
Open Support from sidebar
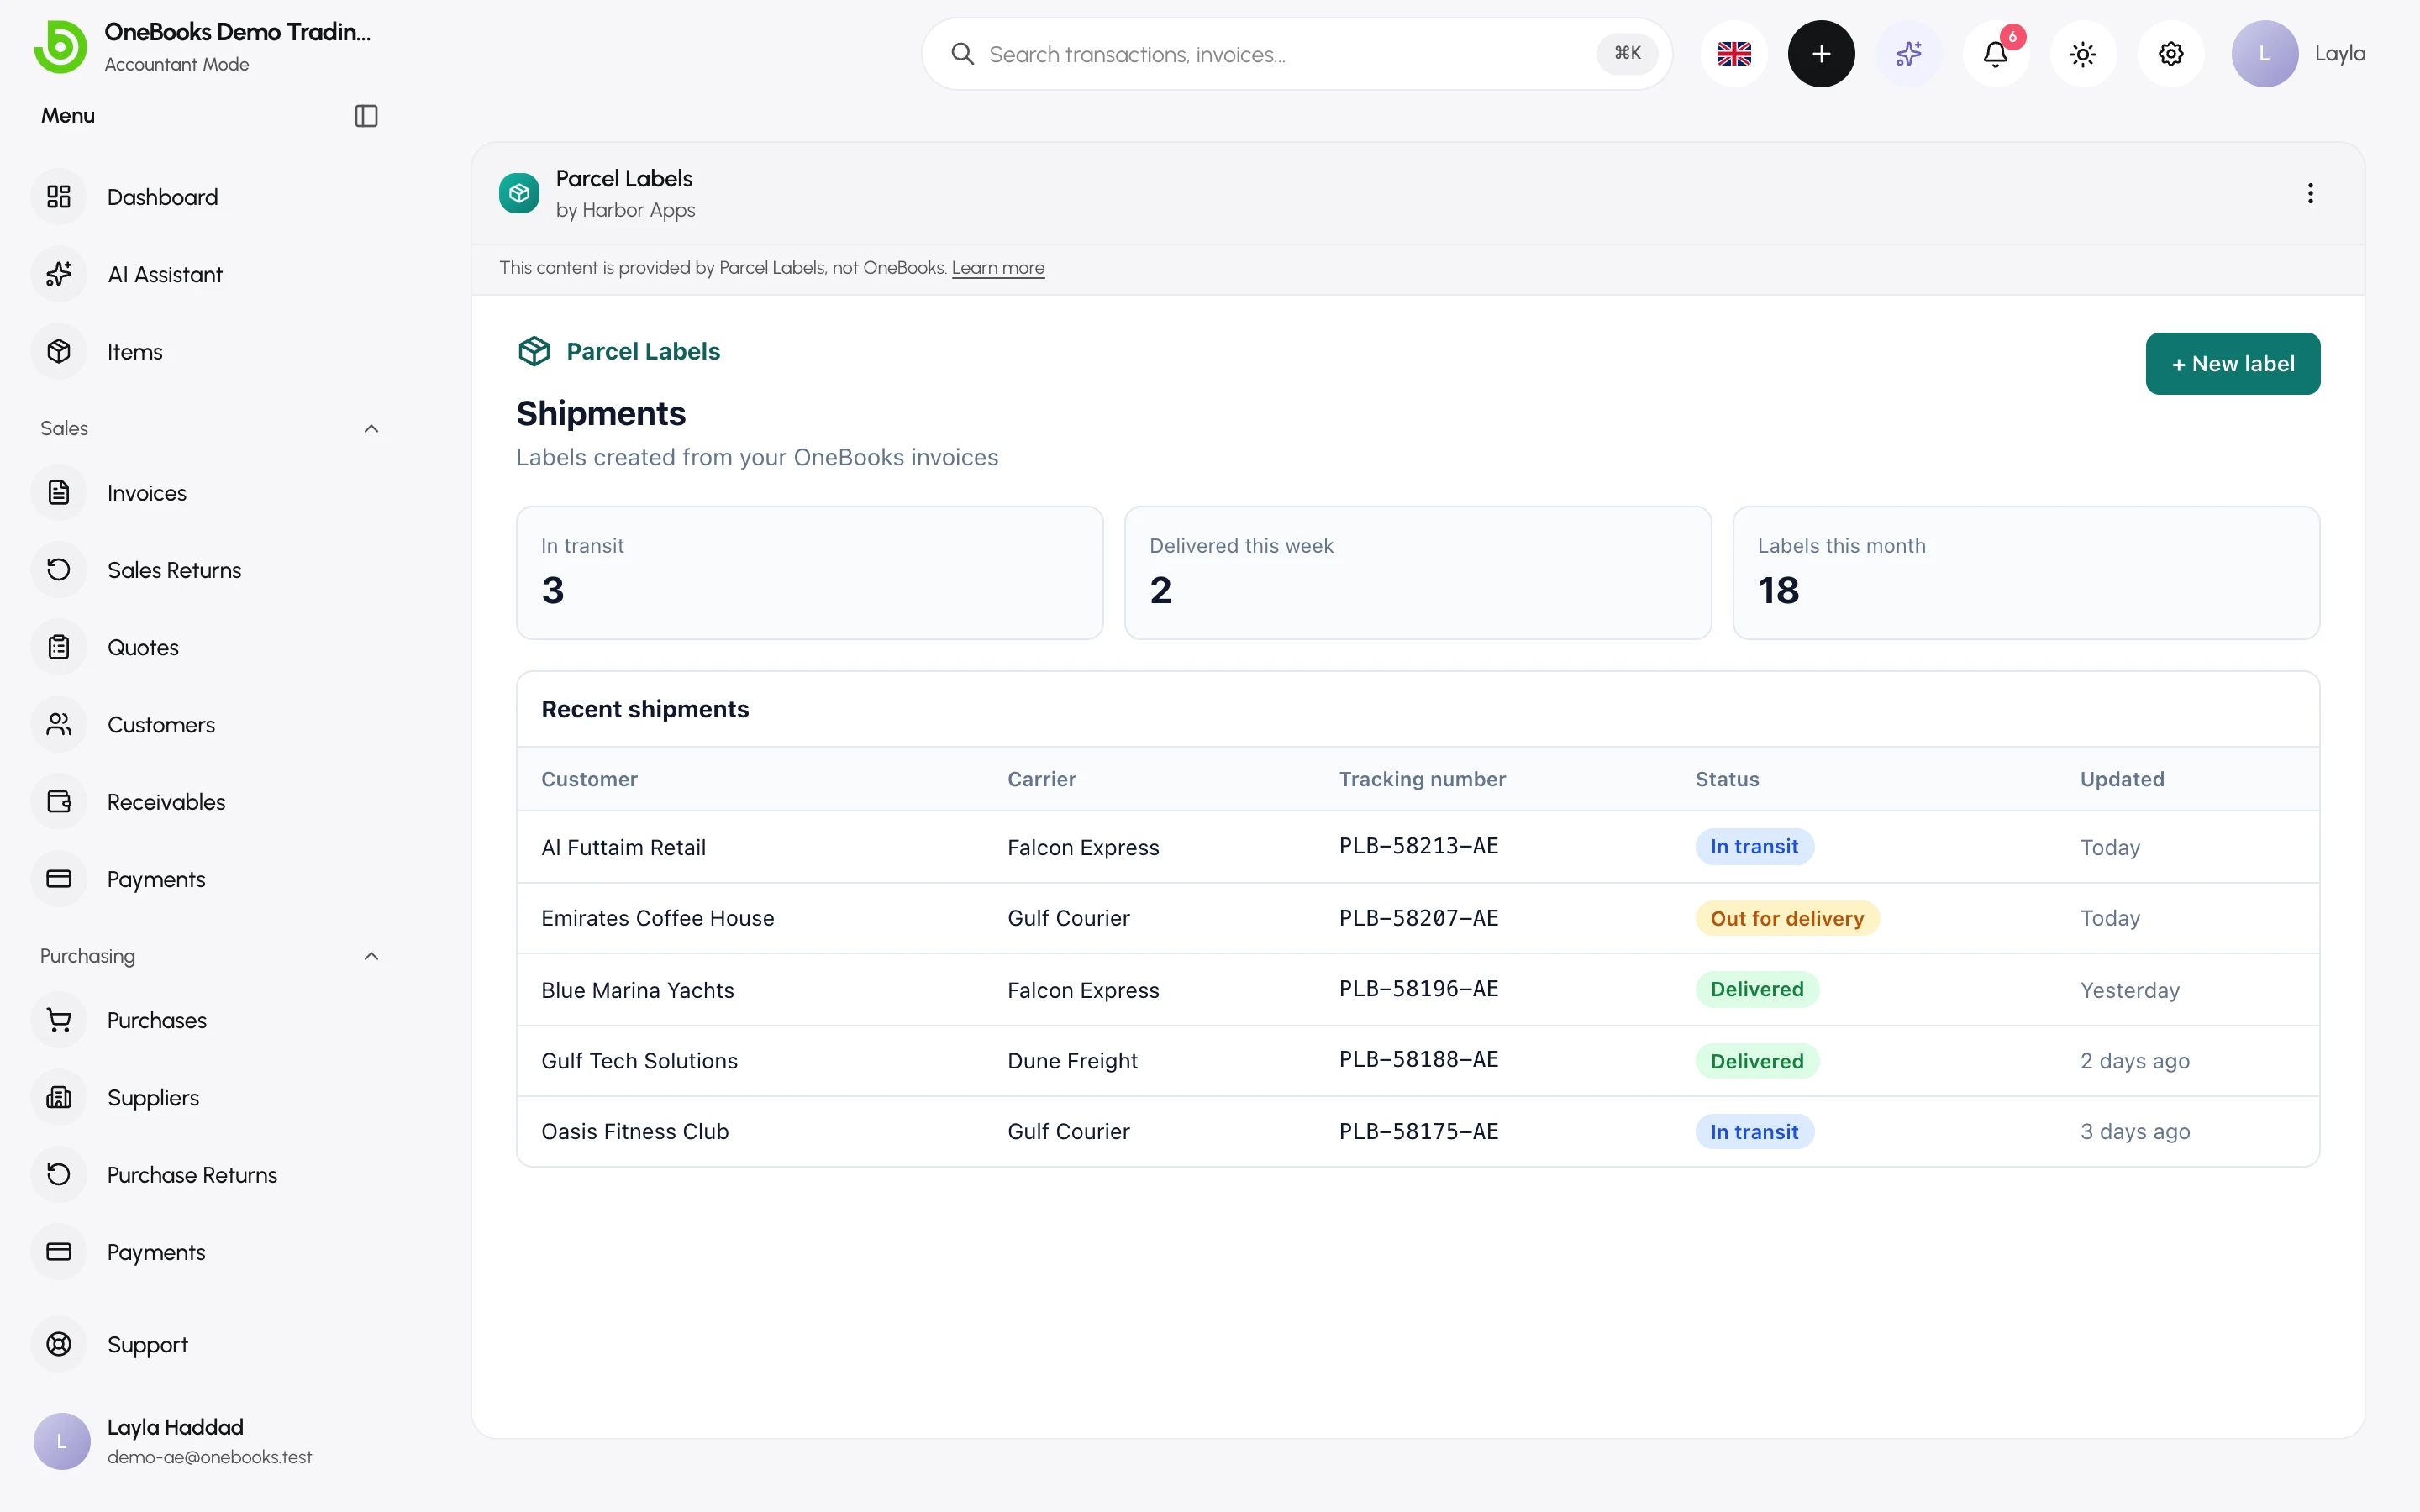click(x=147, y=1344)
